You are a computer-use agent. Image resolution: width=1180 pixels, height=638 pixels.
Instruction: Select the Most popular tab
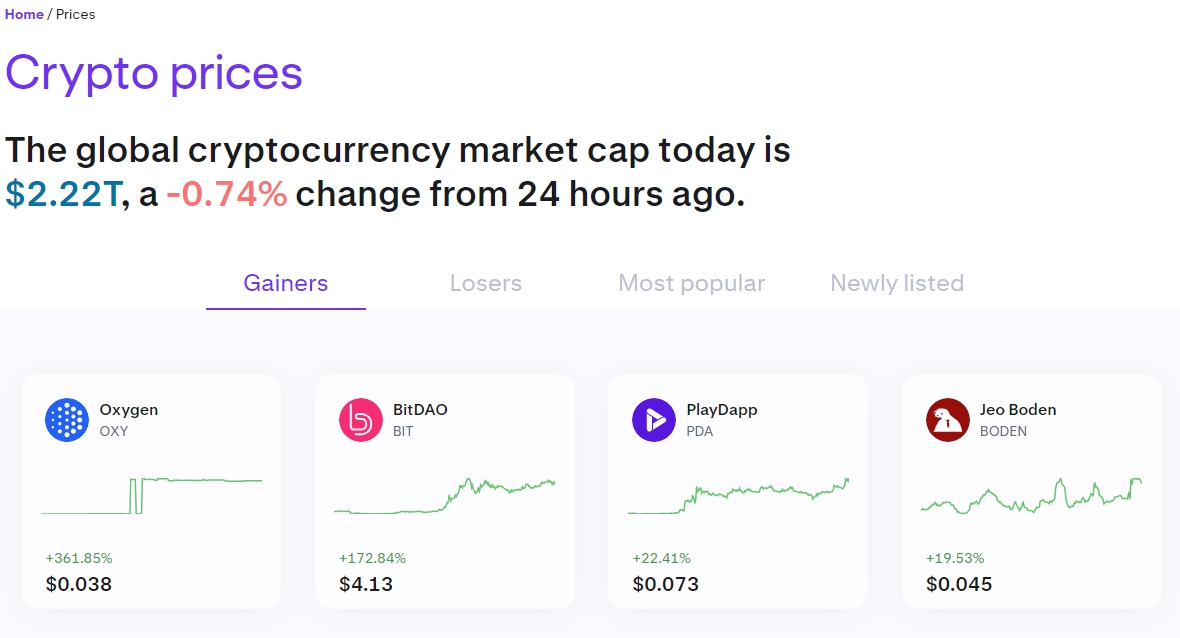(692, 283)
